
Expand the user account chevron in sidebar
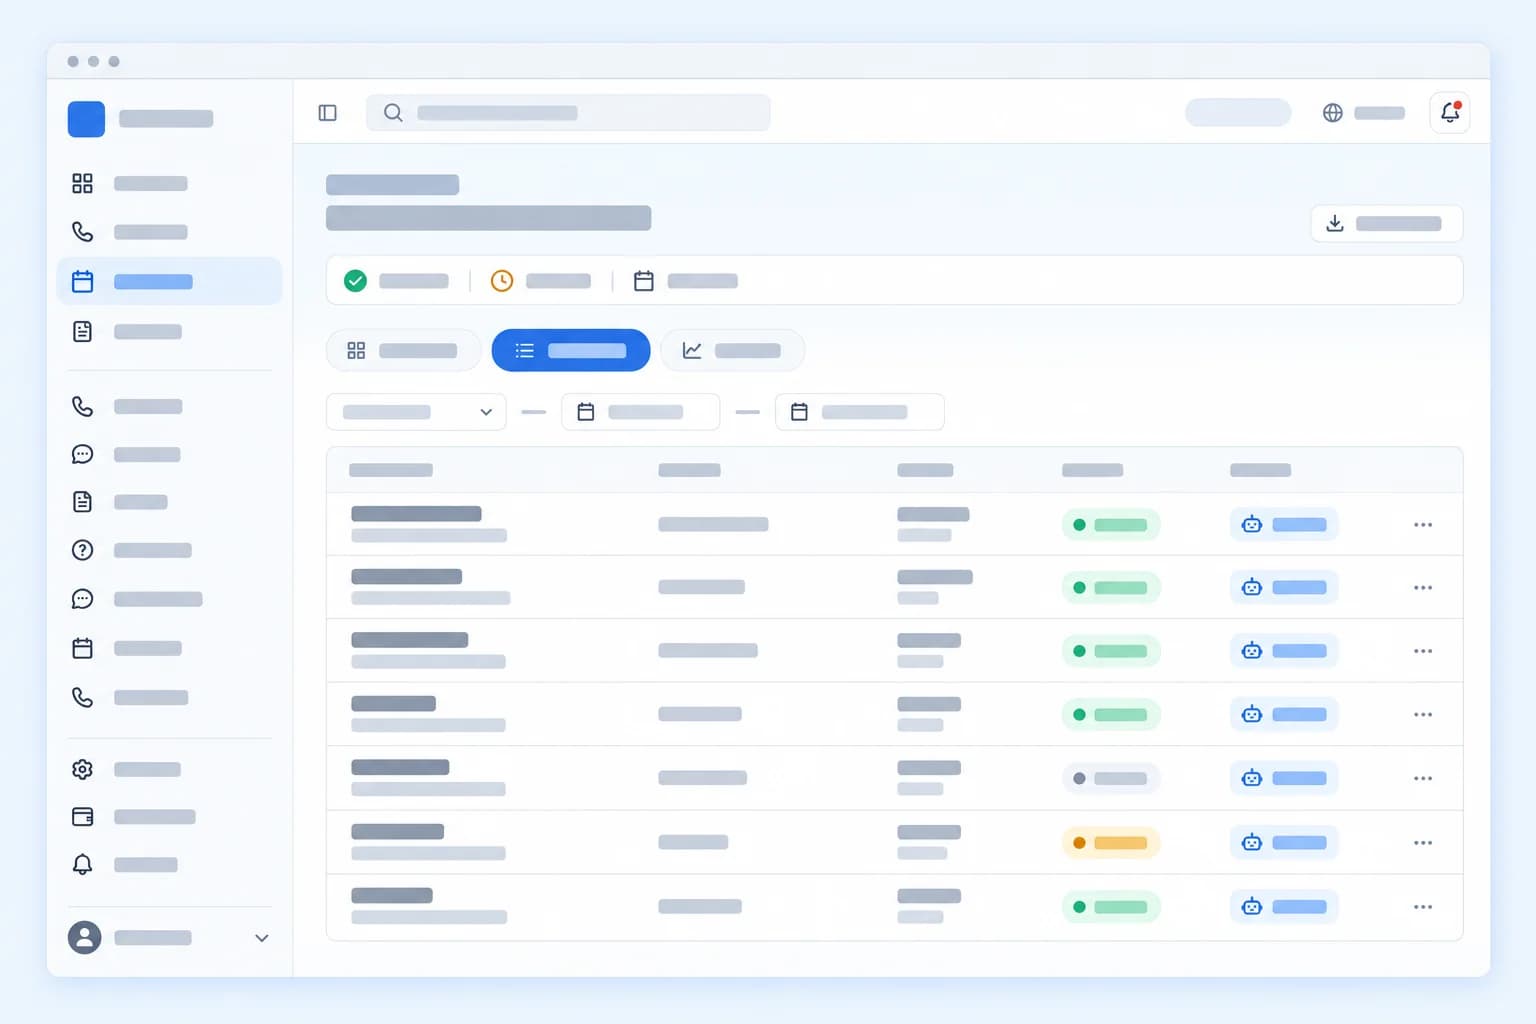tap(262, 938)
